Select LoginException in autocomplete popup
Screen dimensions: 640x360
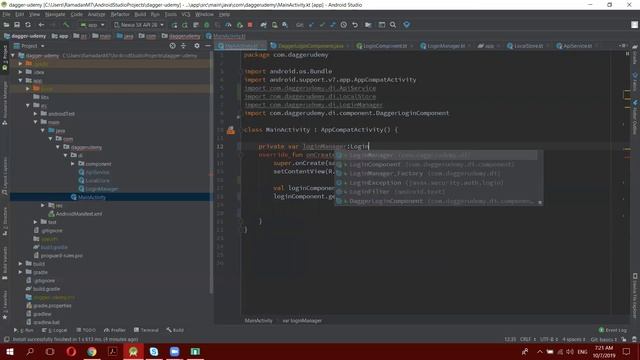(436, 182)
